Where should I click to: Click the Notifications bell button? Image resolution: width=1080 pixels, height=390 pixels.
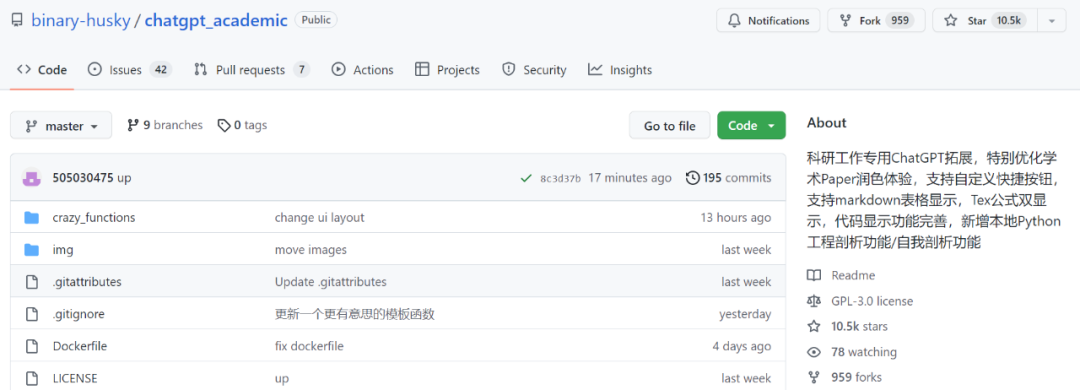pyautogui.click(x=768, y=21)
